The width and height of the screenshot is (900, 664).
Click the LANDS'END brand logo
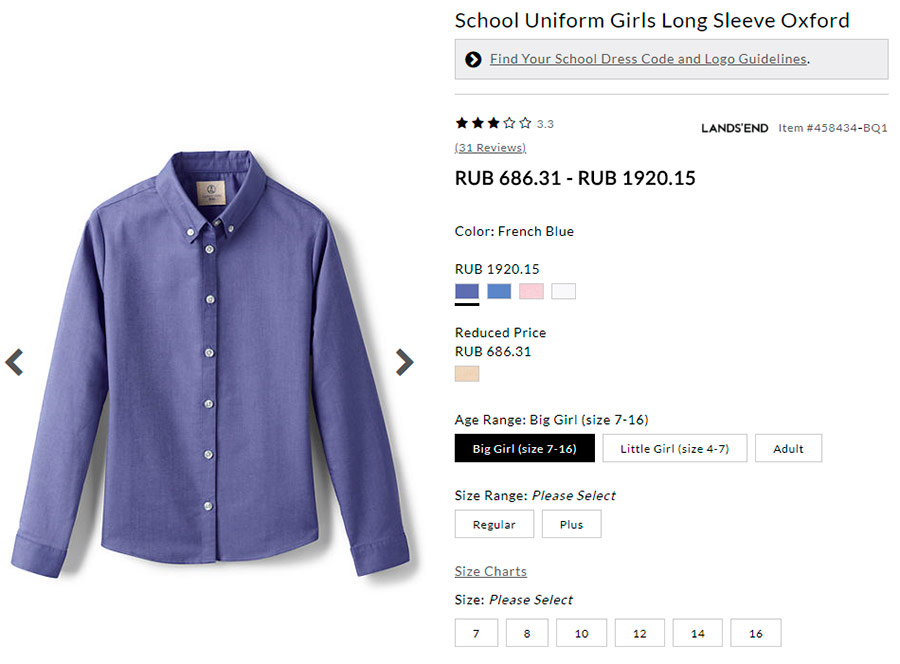(734, 127)
